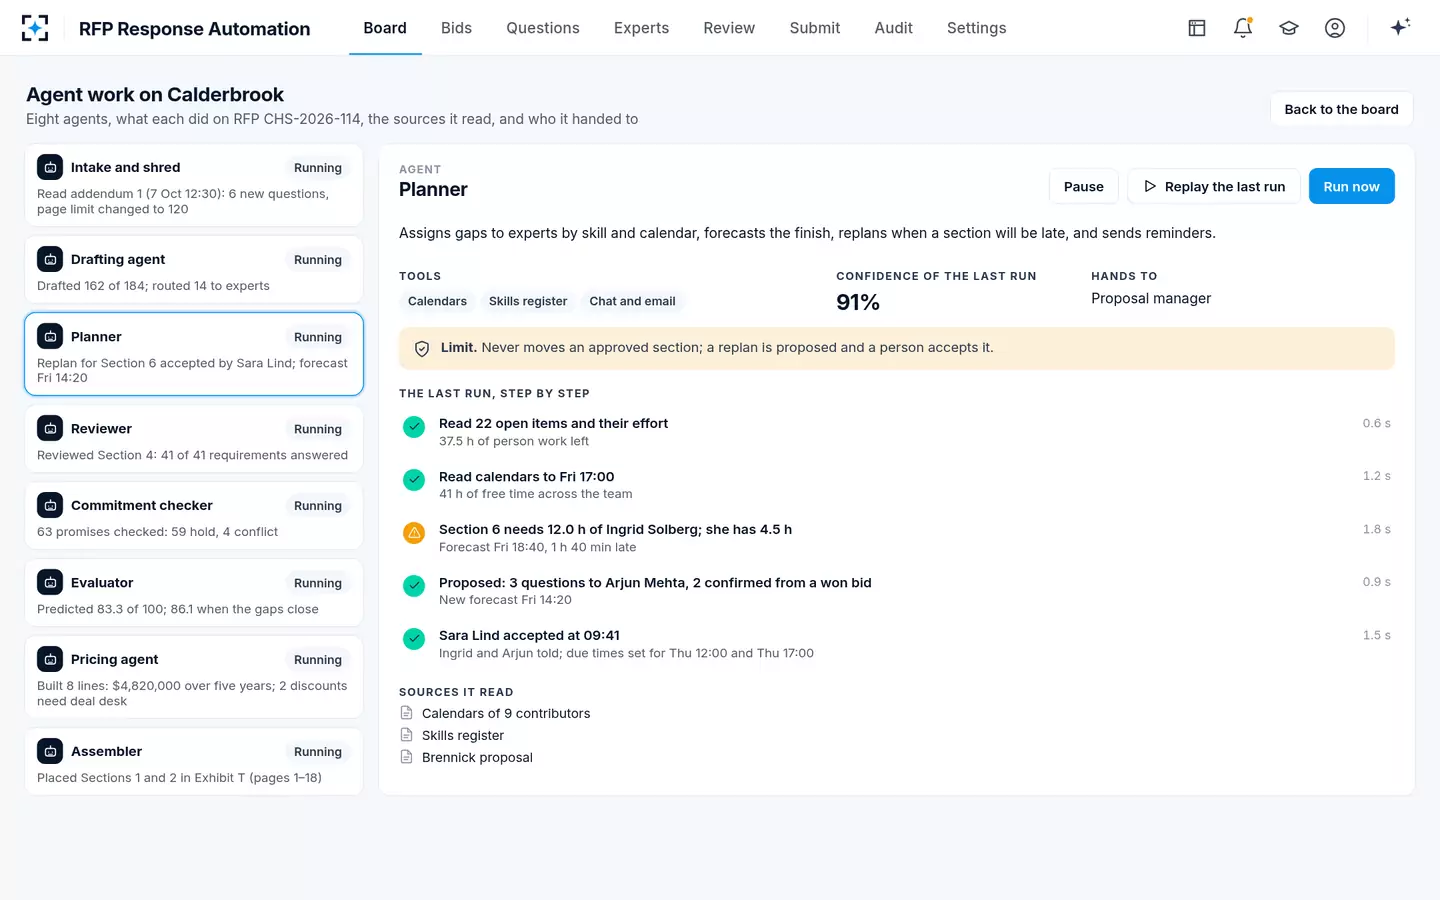Screen dimensions: 1440x900
Task: Open the Audit tab
Action: pyautogui.click(x=893, y=28)
